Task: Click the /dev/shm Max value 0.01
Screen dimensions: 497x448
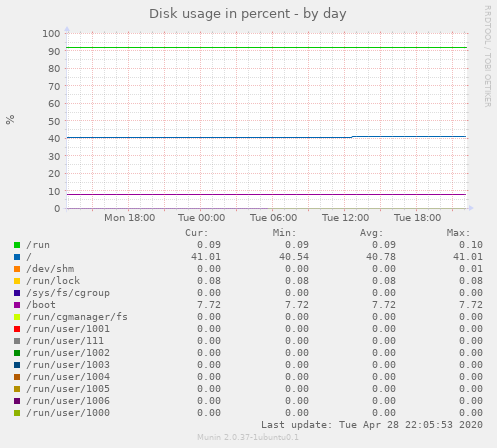Action: (471, 269)
